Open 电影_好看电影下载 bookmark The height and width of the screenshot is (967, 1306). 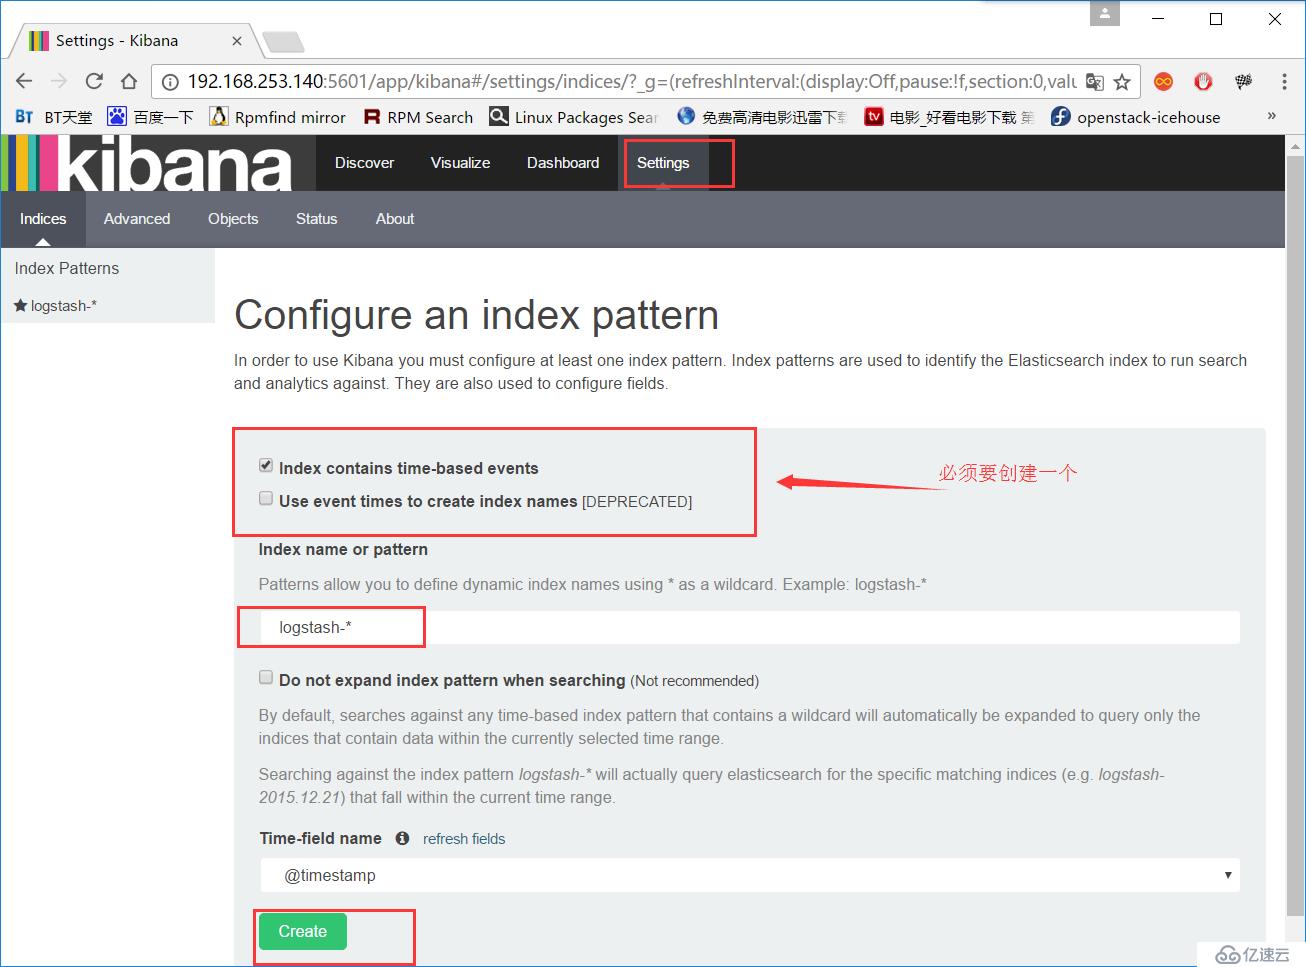coord(950,117)
